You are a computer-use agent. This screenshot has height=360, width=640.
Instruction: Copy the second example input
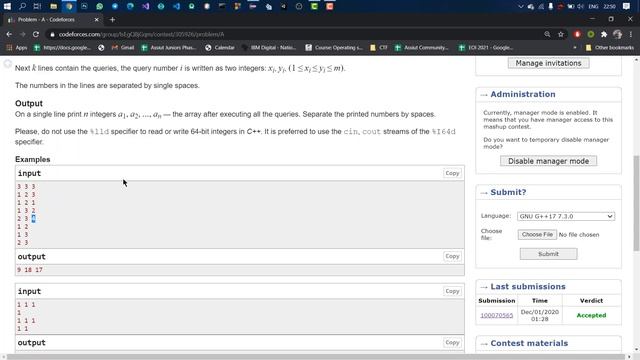tap(452, 291)
